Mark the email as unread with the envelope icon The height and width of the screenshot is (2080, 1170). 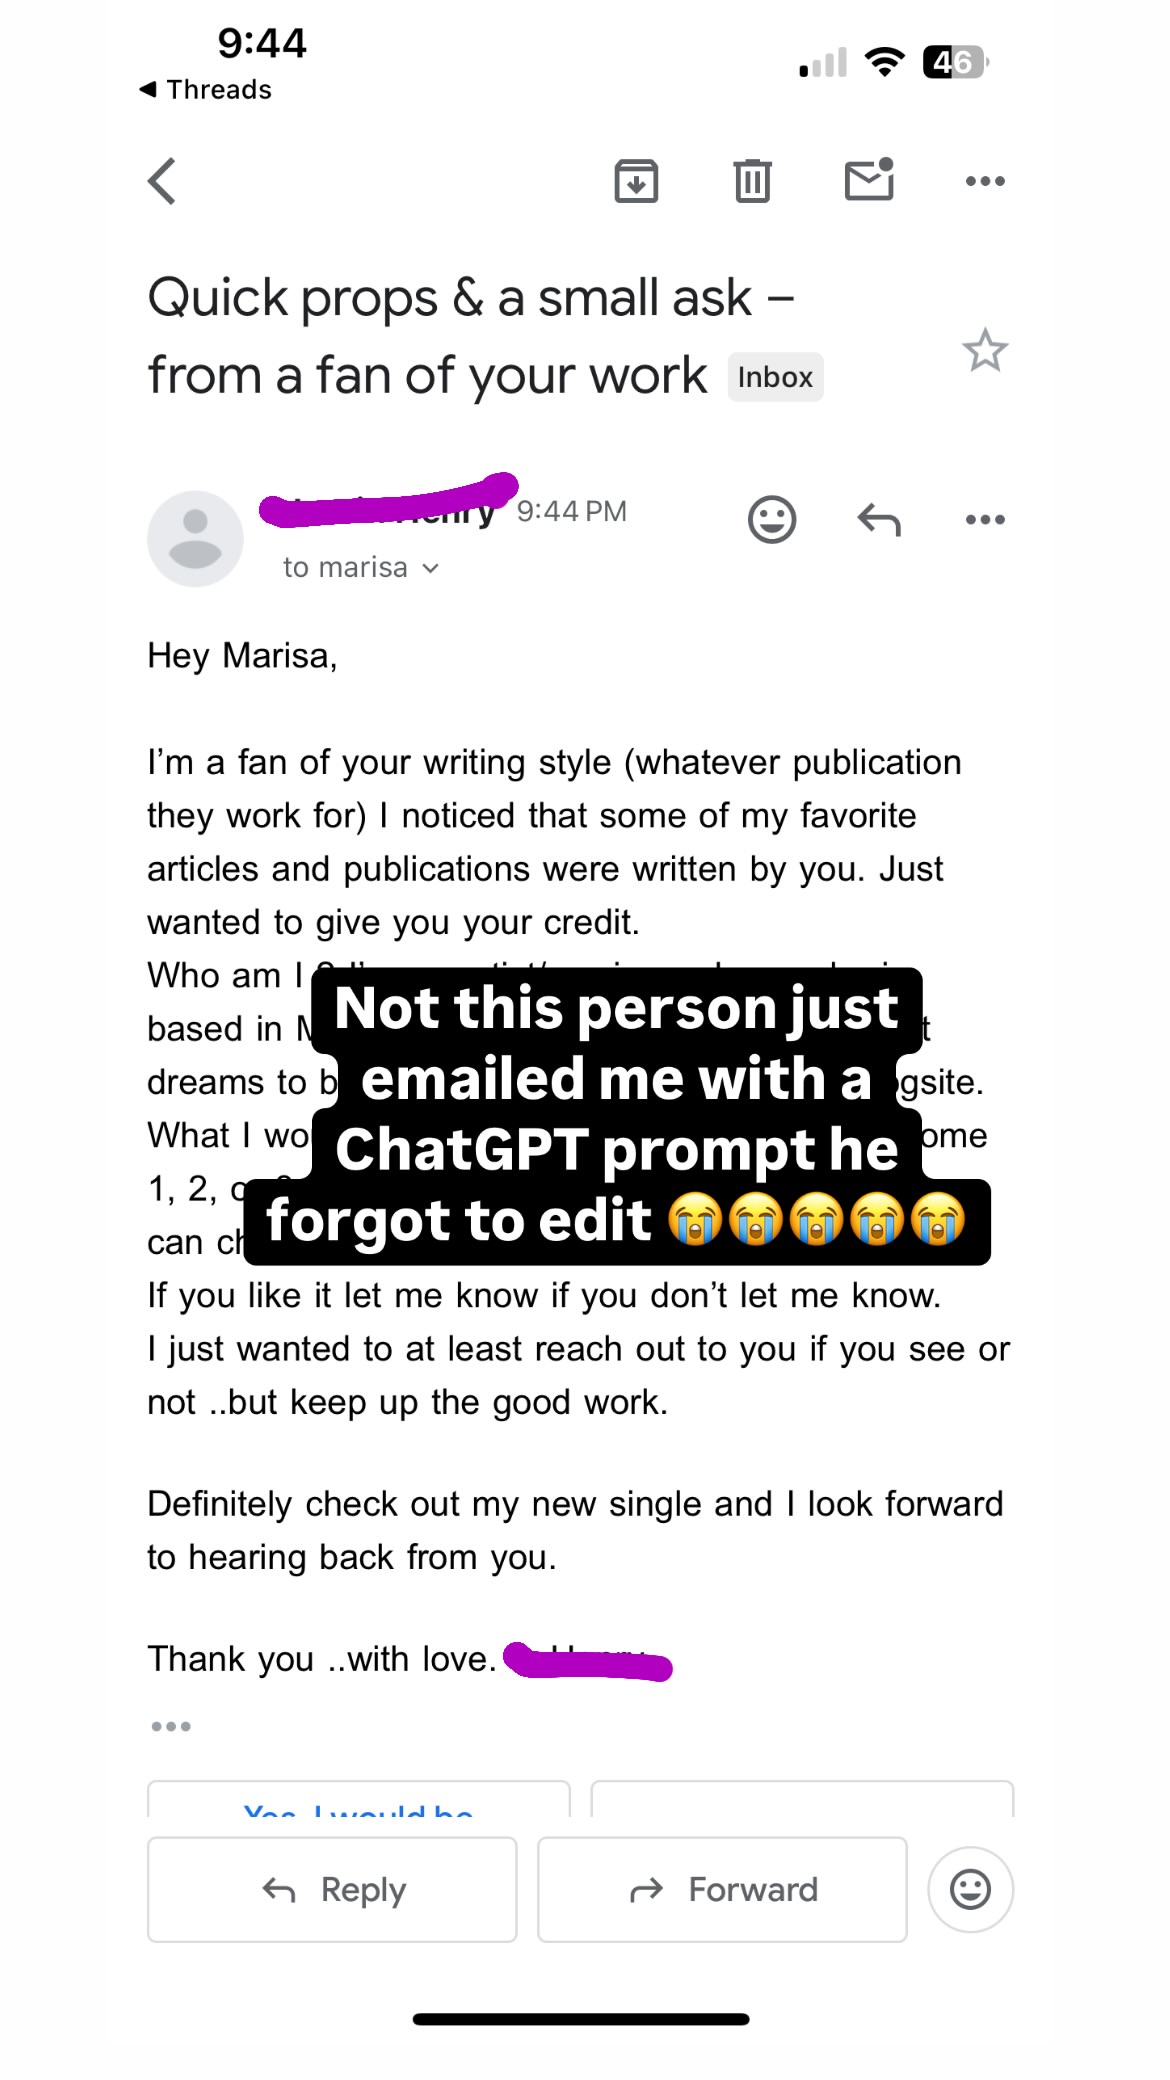[x=869, y=180]
